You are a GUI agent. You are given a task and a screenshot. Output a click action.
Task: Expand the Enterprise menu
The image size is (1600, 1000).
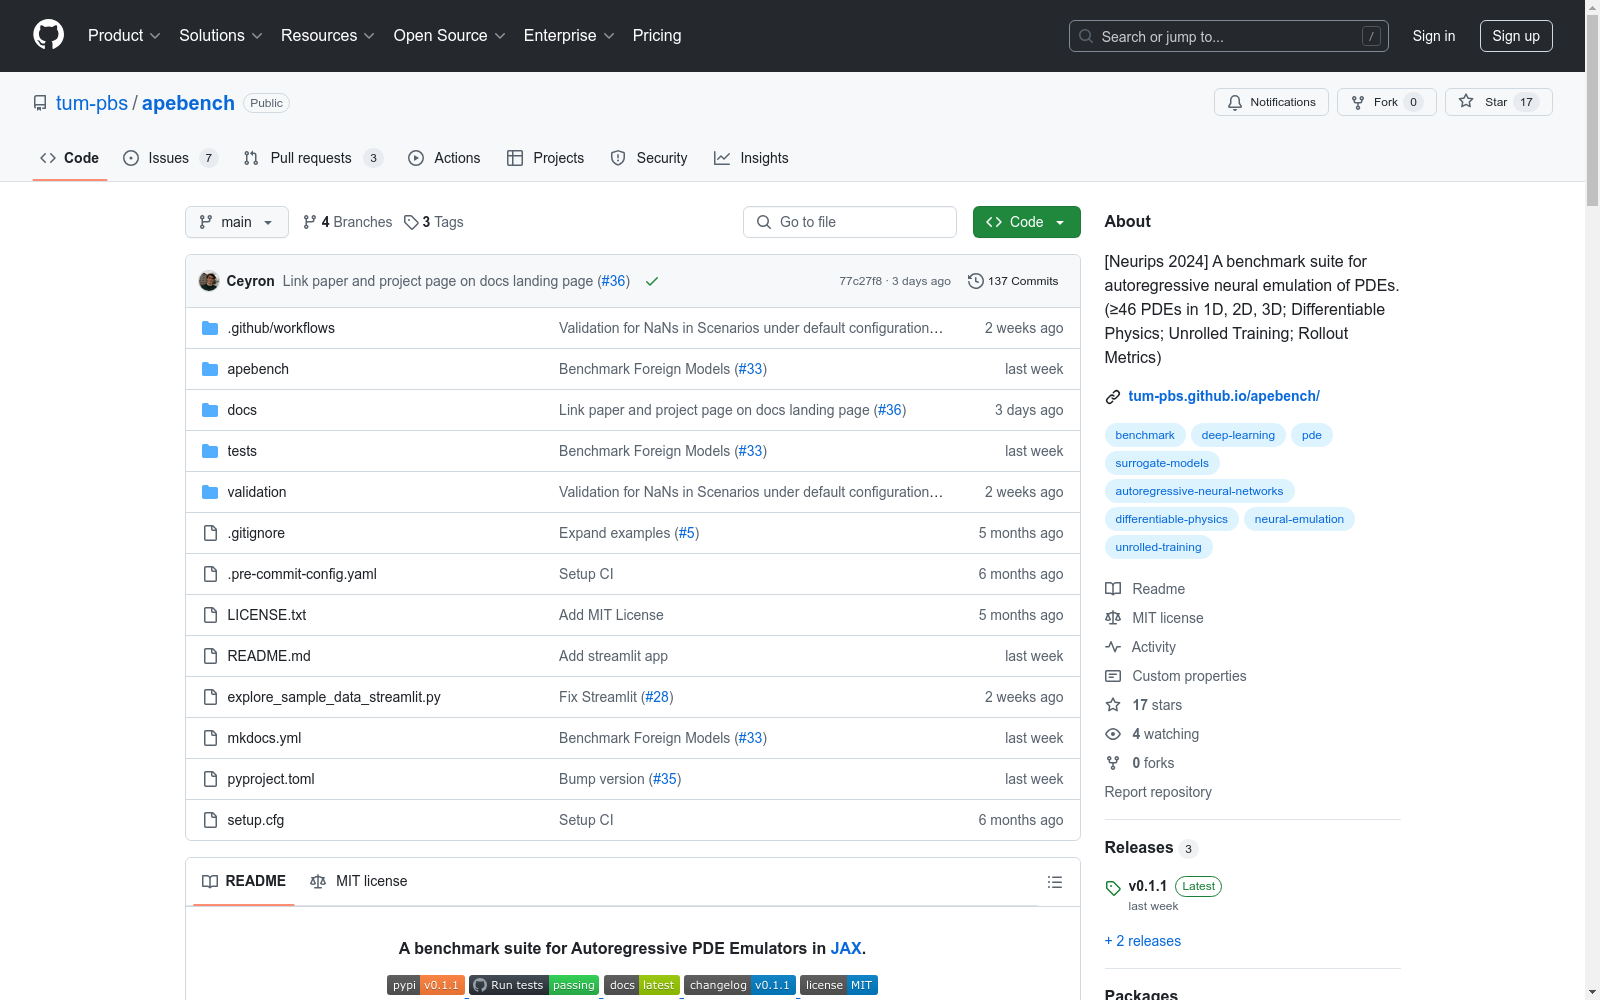[569, 36]
